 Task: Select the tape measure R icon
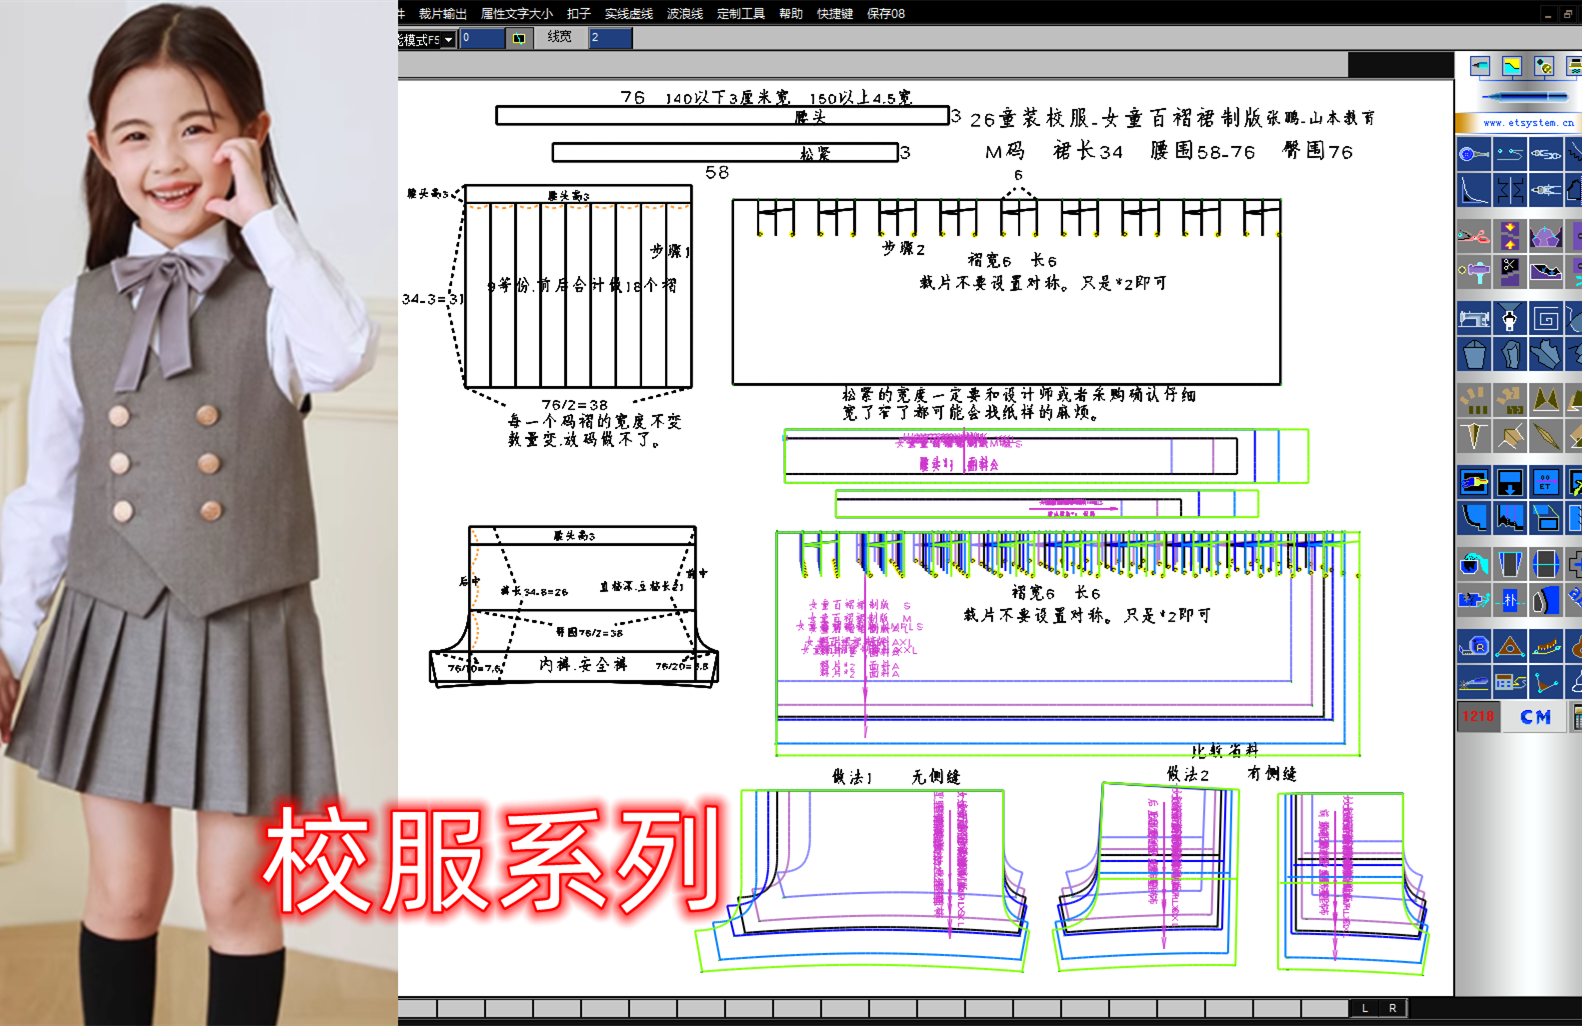tap(1474, 646)
